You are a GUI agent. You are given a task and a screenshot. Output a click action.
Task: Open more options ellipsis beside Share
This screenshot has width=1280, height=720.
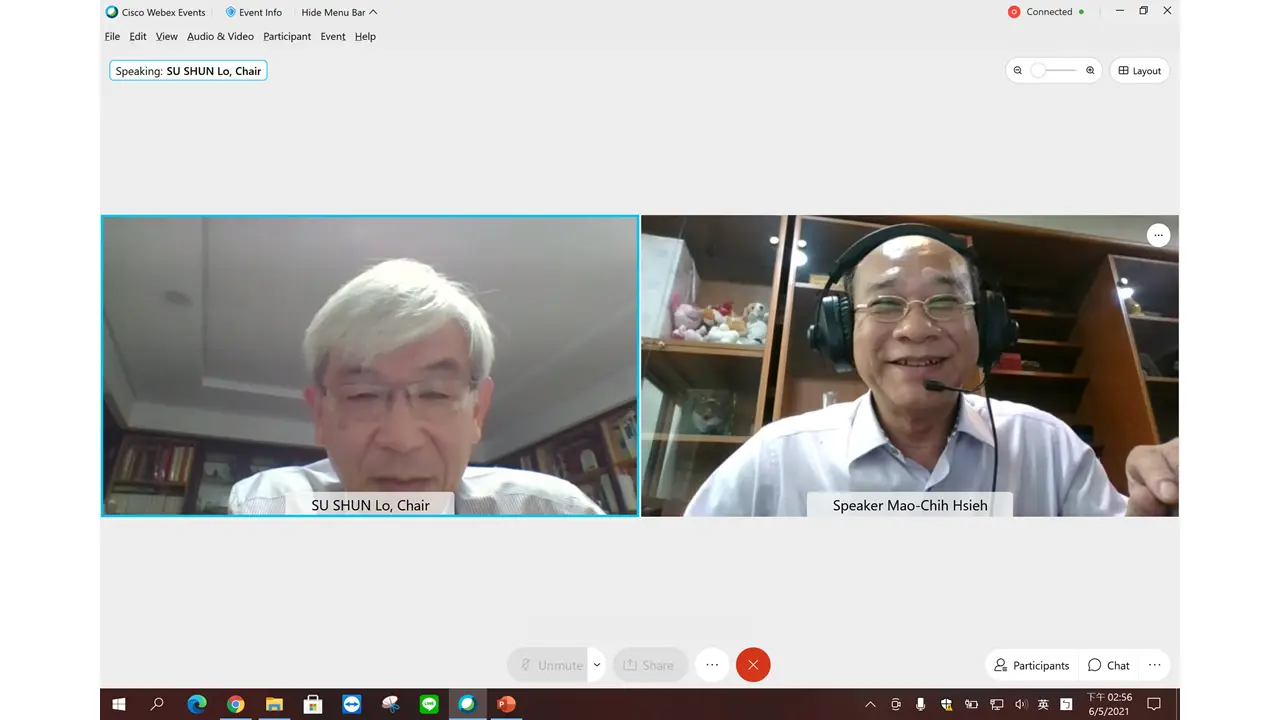712,665
